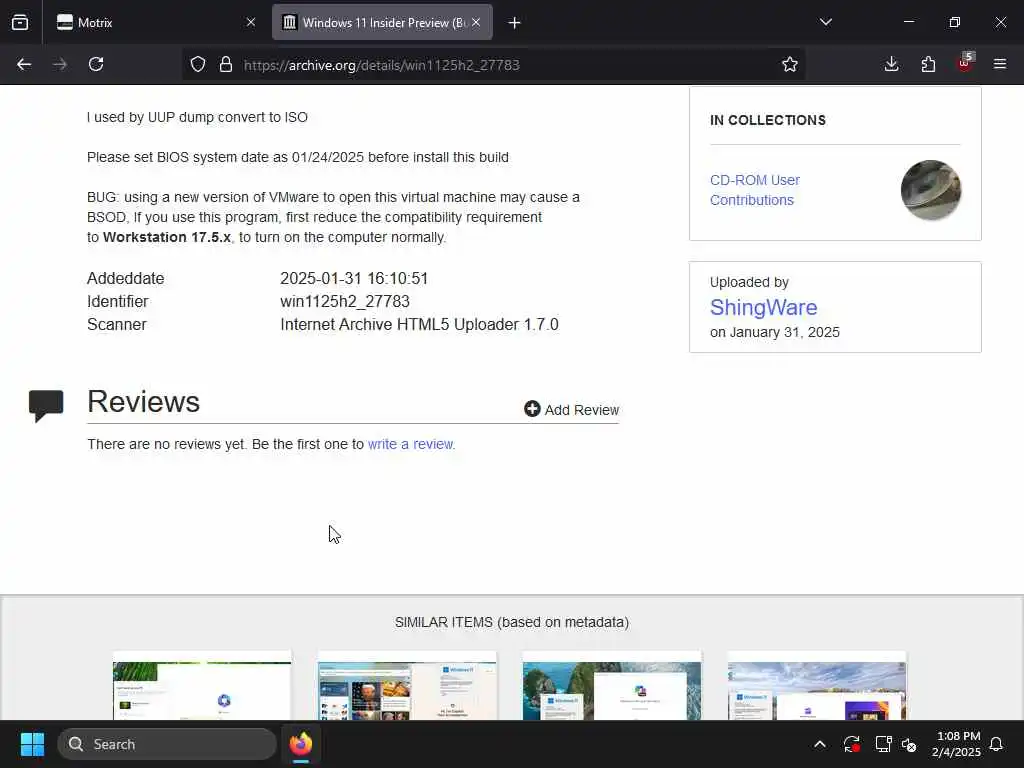Image resolution: width=1024 pixels, height=768 pixels.
Task: Open the tracking protection shield icon
Action: click(x=198, y=64)
